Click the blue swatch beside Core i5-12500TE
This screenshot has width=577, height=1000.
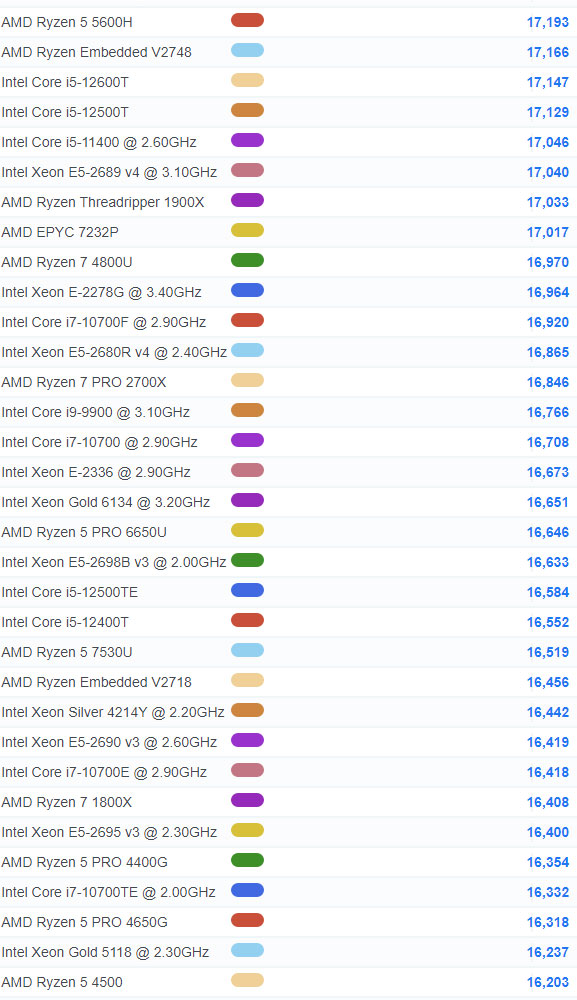pos(247,590)
